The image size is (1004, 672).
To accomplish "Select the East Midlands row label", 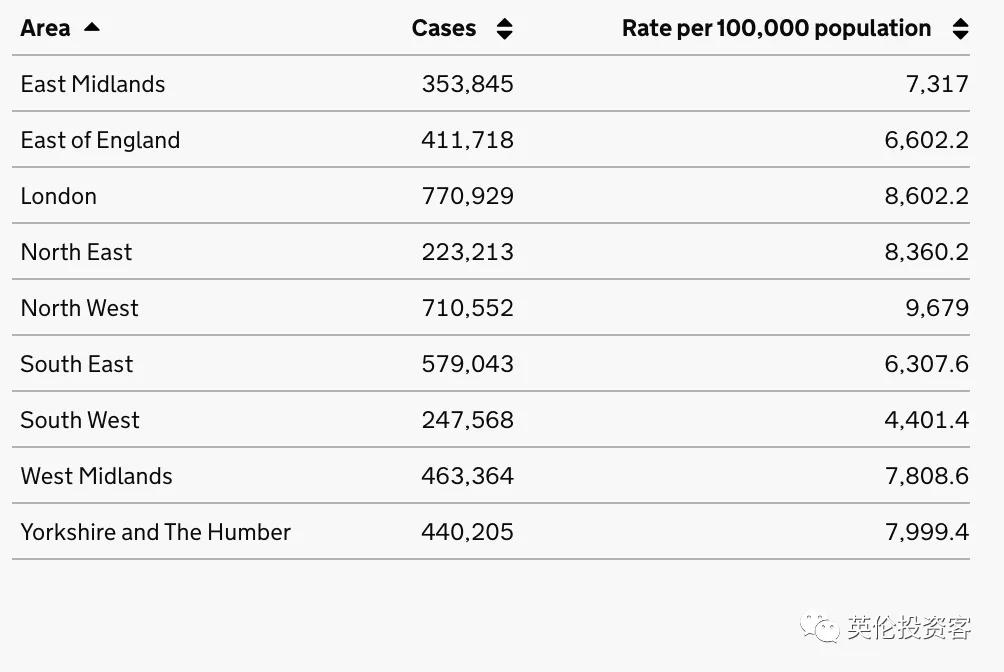I will 93,84.
